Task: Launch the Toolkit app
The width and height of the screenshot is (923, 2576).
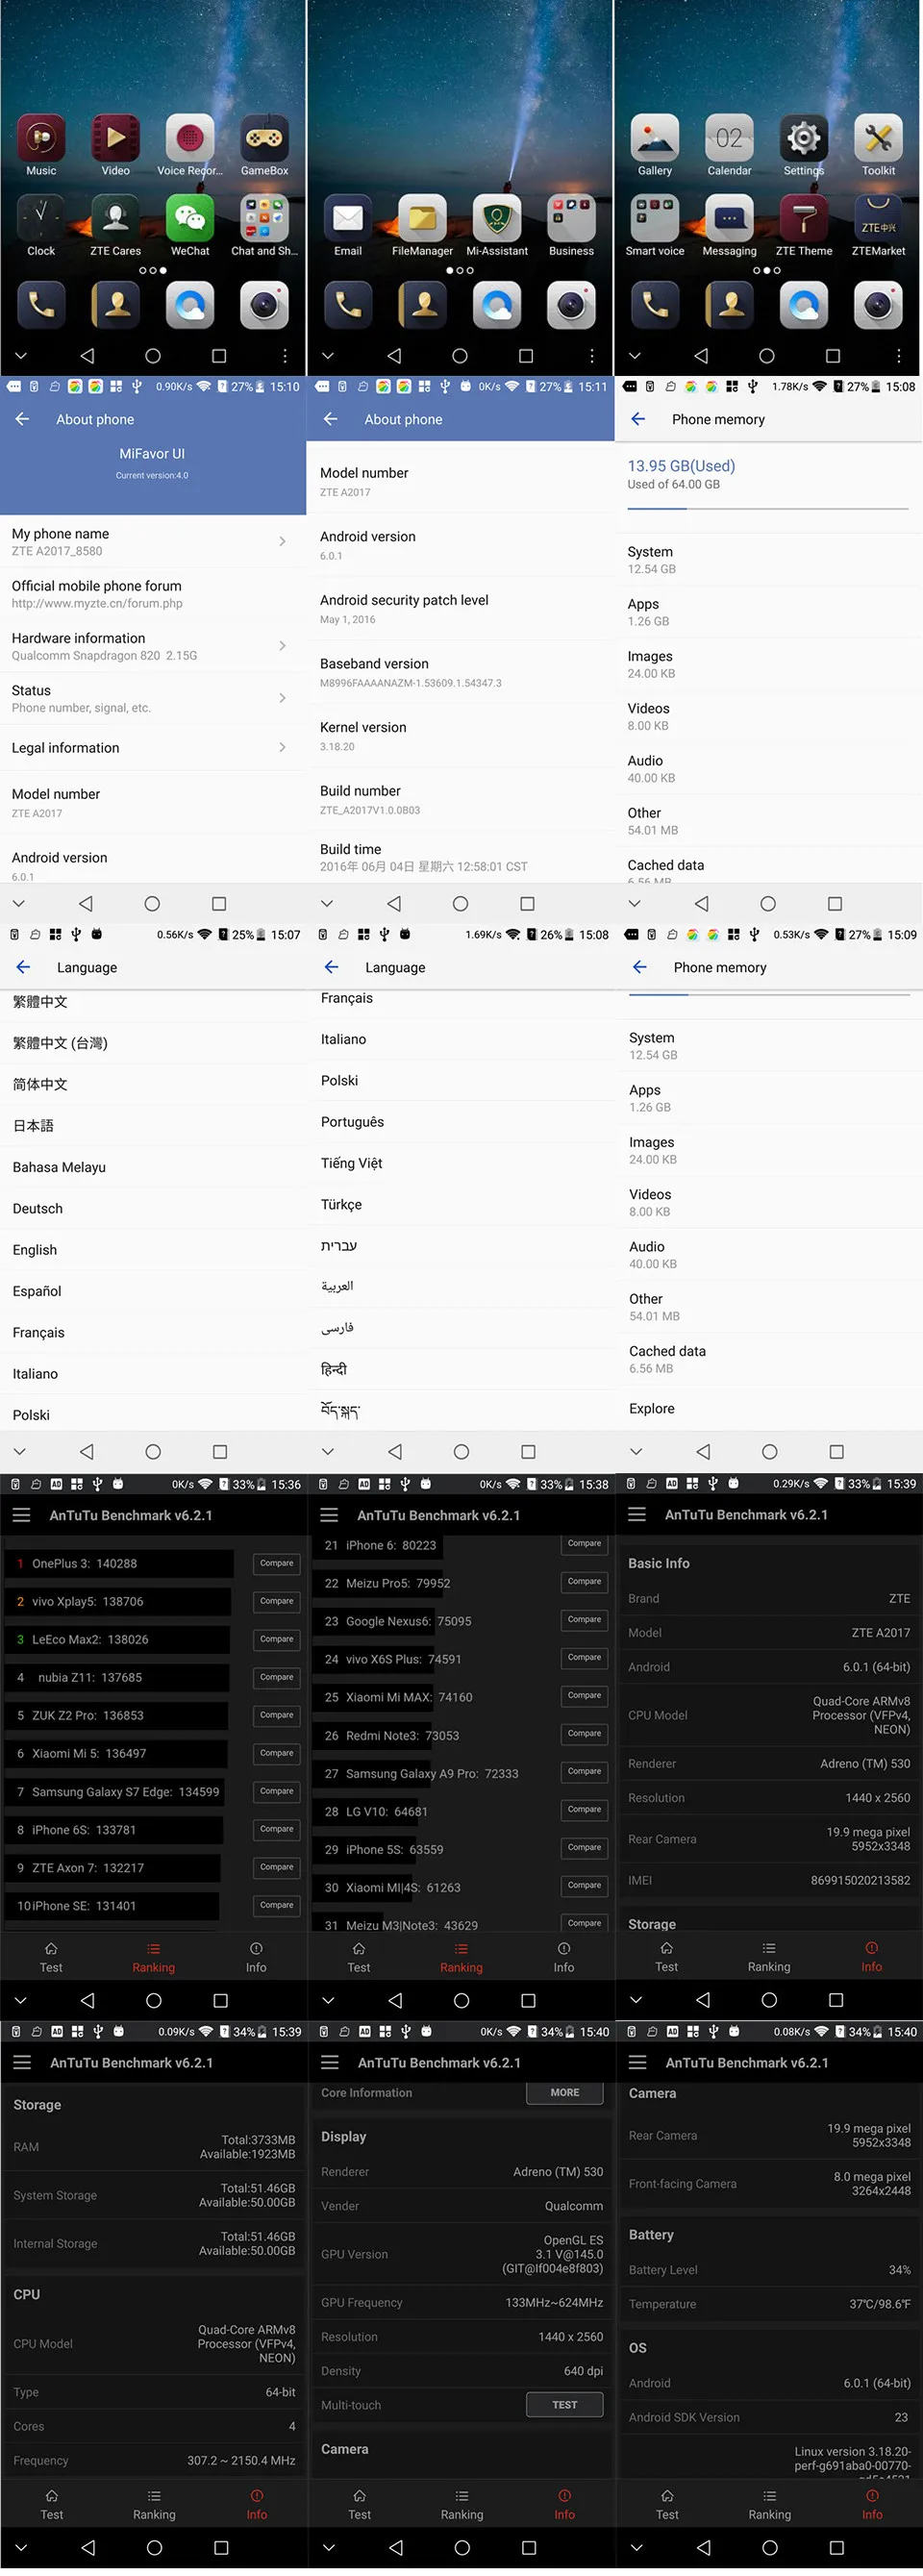Action: point(878,138)
